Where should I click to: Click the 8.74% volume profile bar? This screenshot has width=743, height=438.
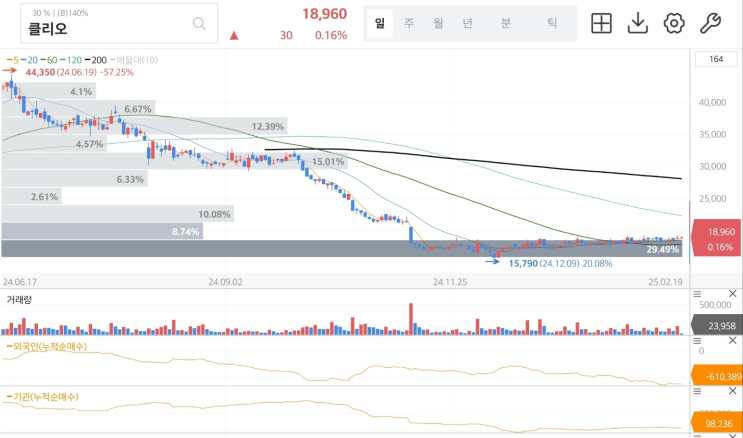(102, 231)
